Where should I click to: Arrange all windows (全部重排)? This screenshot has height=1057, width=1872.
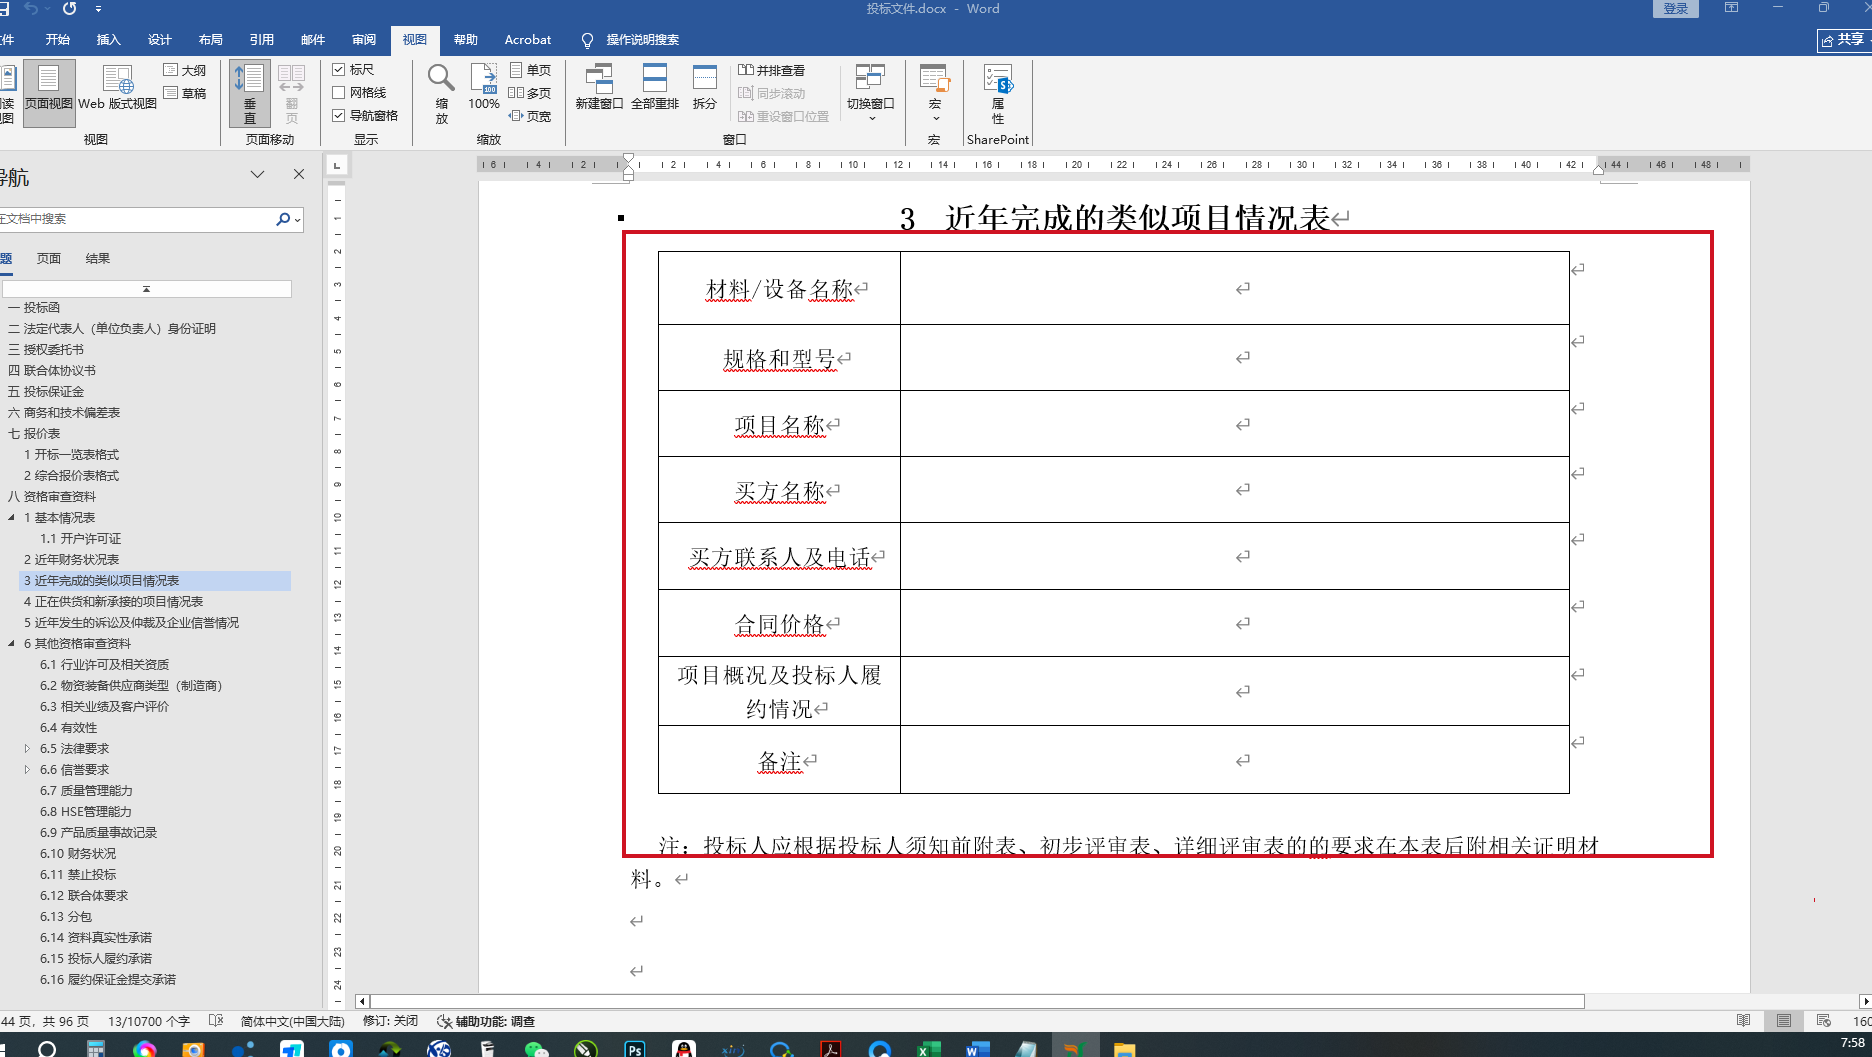click(655, 88)
